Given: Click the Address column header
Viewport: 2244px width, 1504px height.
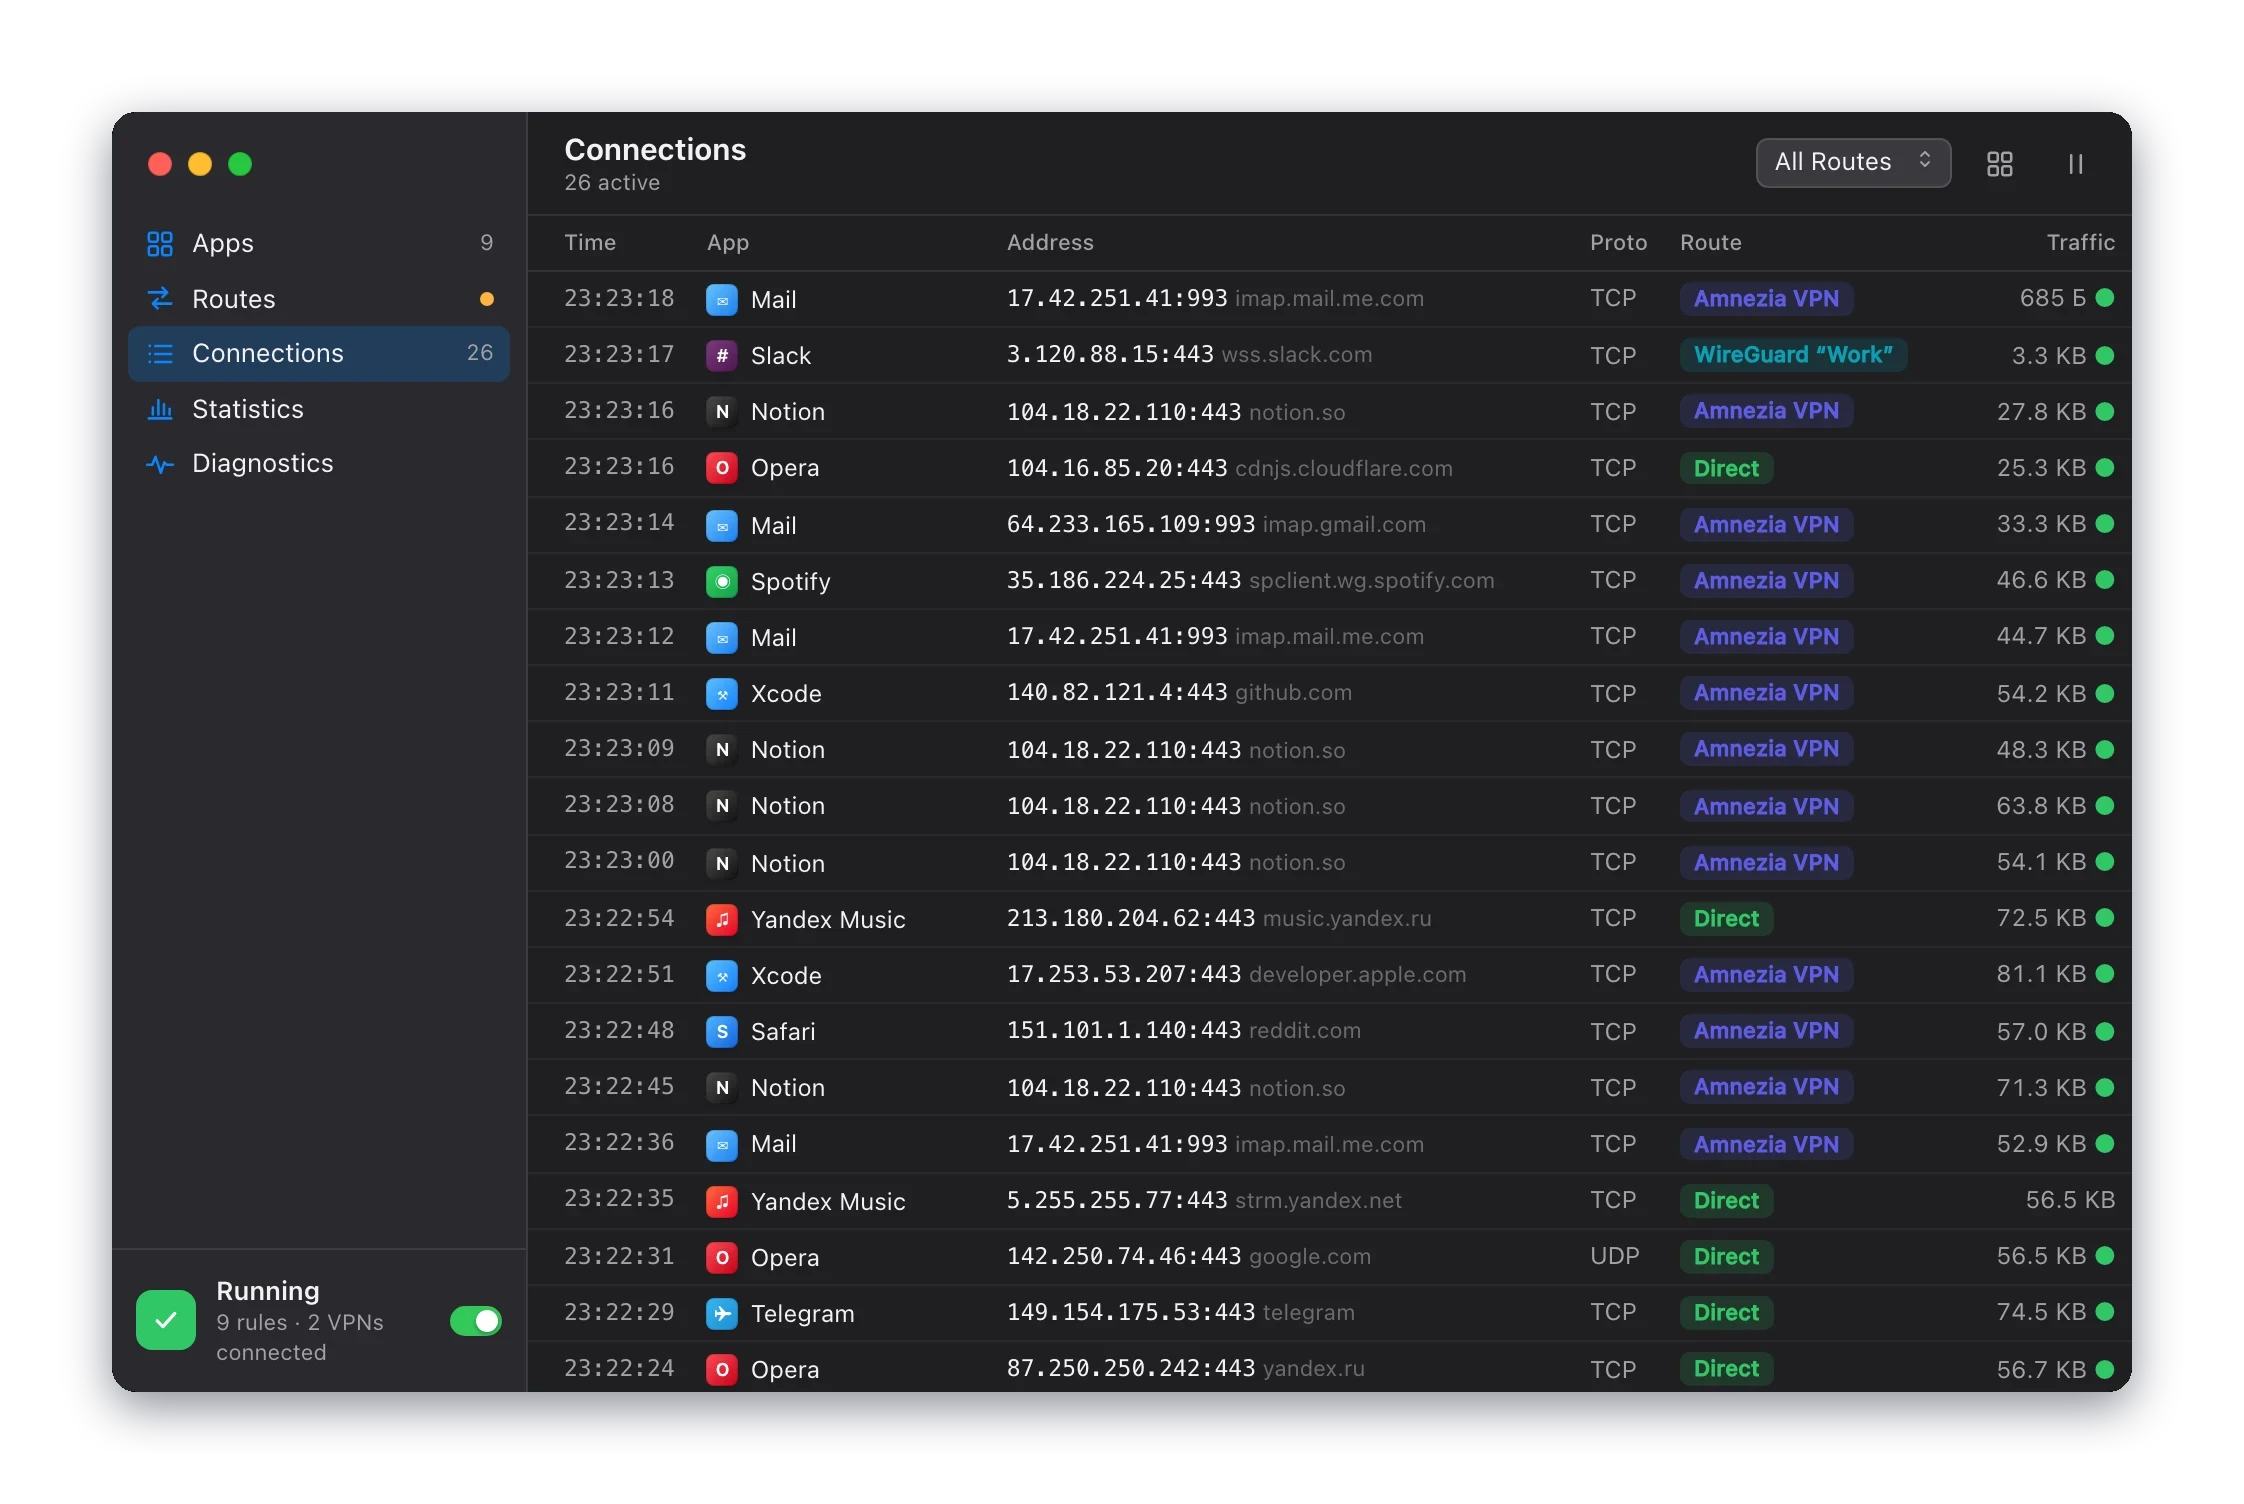Looking at the screenshot, I should [1050, 242].
